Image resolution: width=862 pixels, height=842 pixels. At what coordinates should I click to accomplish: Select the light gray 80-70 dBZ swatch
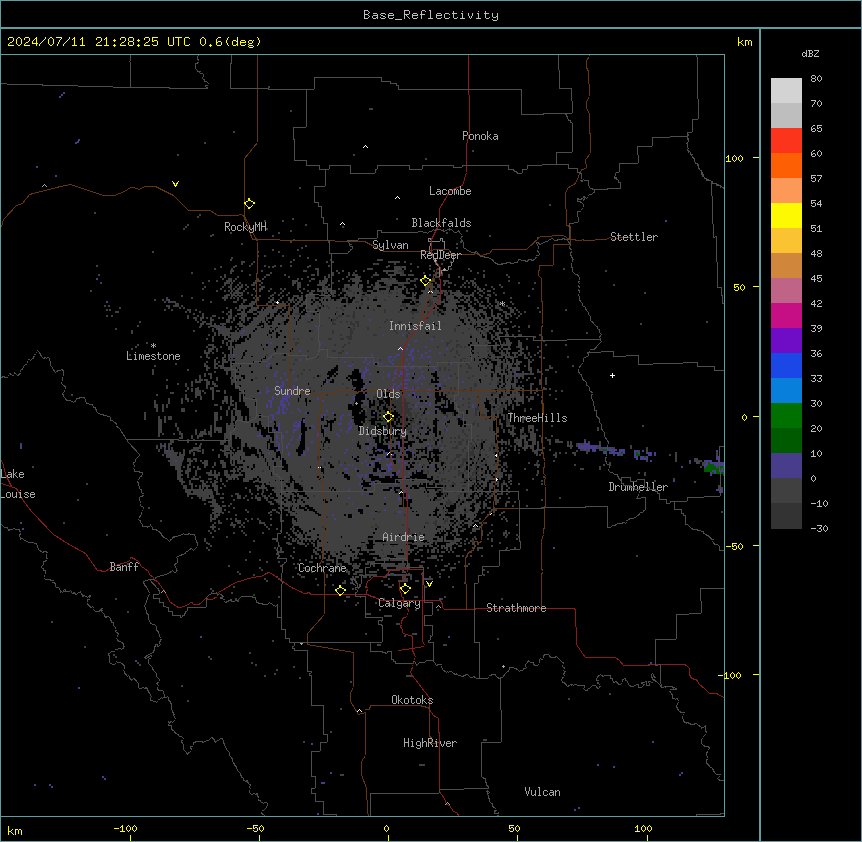[786, 90]
